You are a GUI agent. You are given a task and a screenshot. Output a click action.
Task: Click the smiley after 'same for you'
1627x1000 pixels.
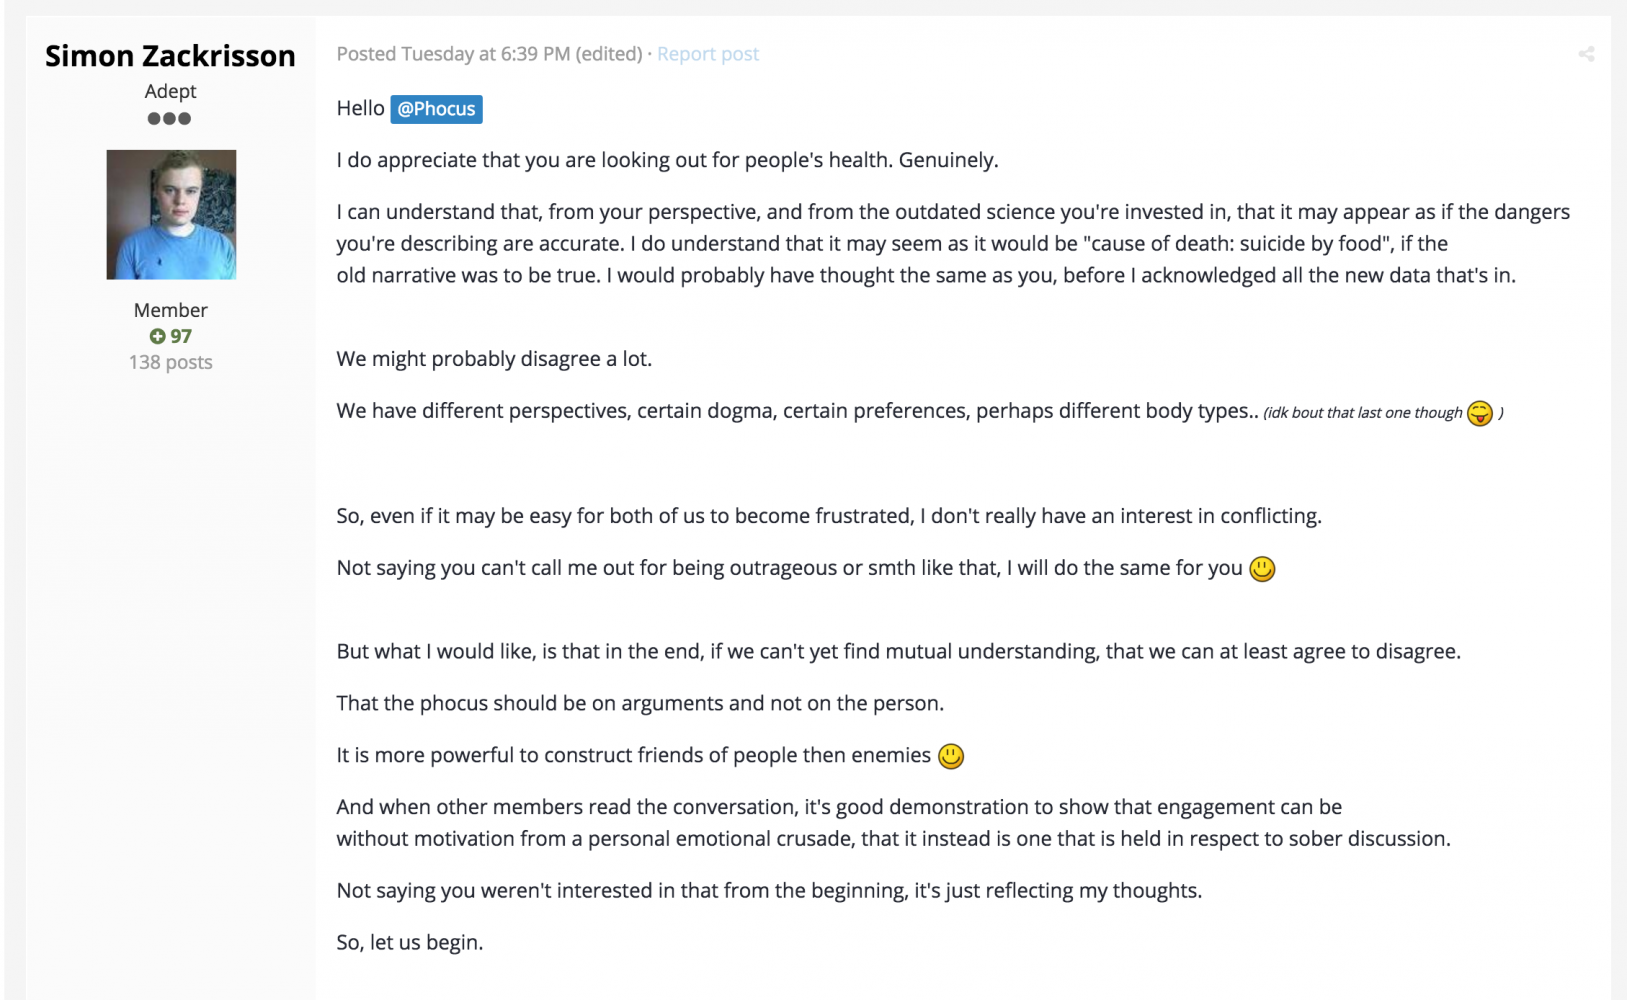tap(1262, 569)
